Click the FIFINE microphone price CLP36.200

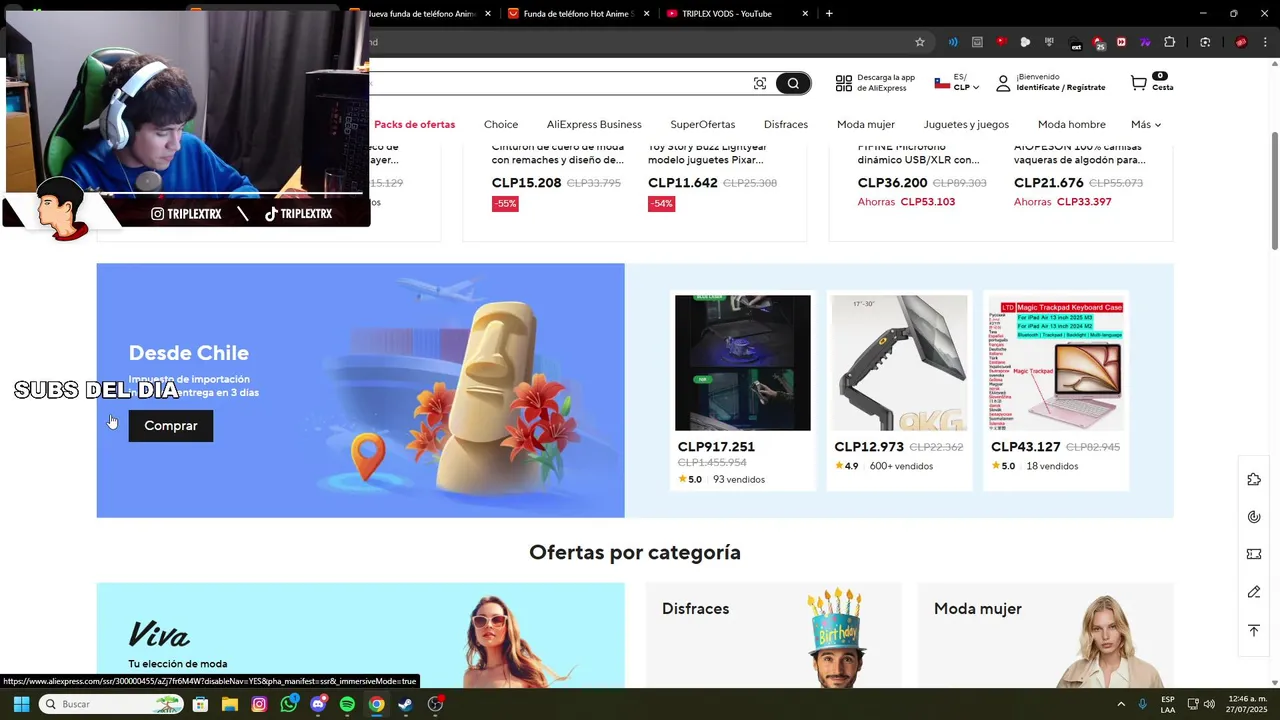(x=893, y=183)
